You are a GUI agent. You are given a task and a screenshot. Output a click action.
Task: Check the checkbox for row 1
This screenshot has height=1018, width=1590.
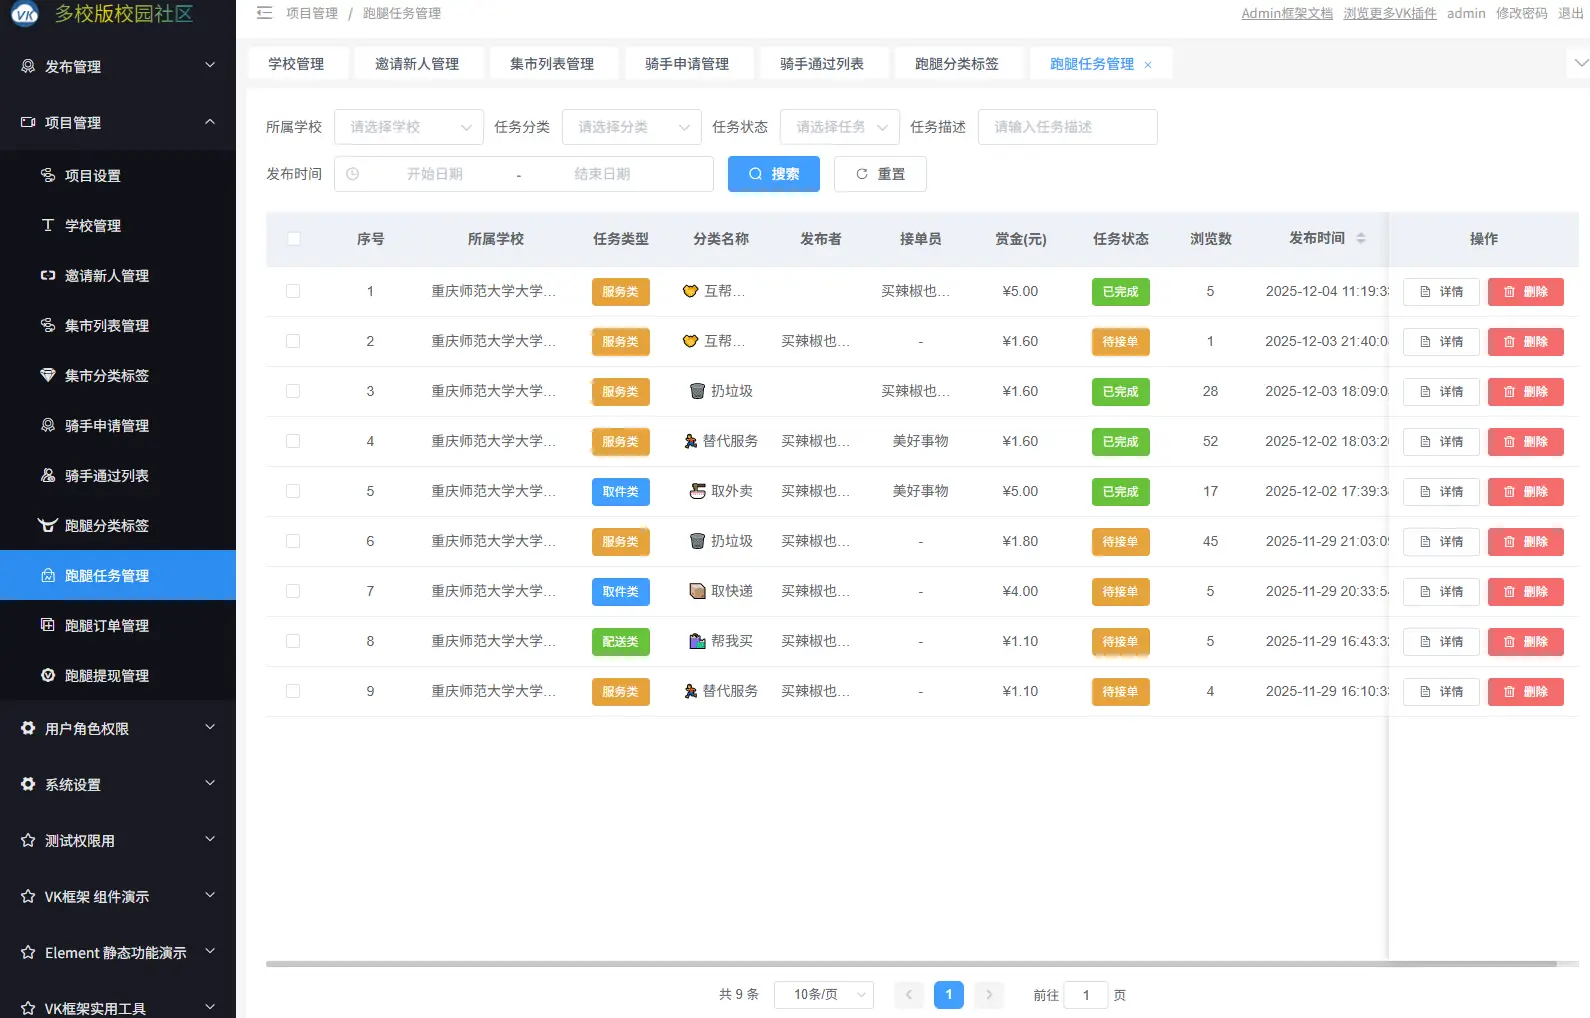[x=293, y=291]
